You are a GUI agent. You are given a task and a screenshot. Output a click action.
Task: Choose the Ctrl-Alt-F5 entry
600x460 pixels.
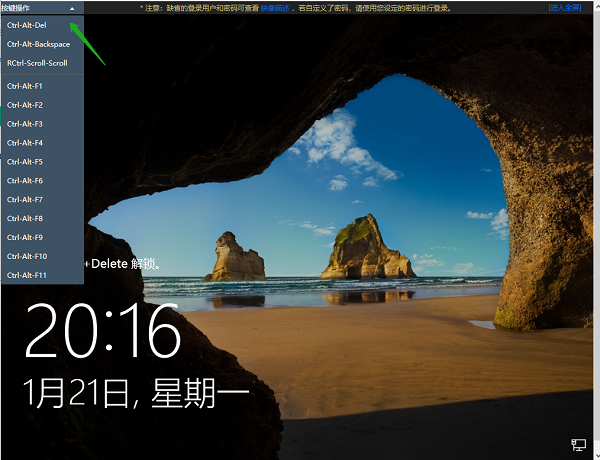(25, 162)
